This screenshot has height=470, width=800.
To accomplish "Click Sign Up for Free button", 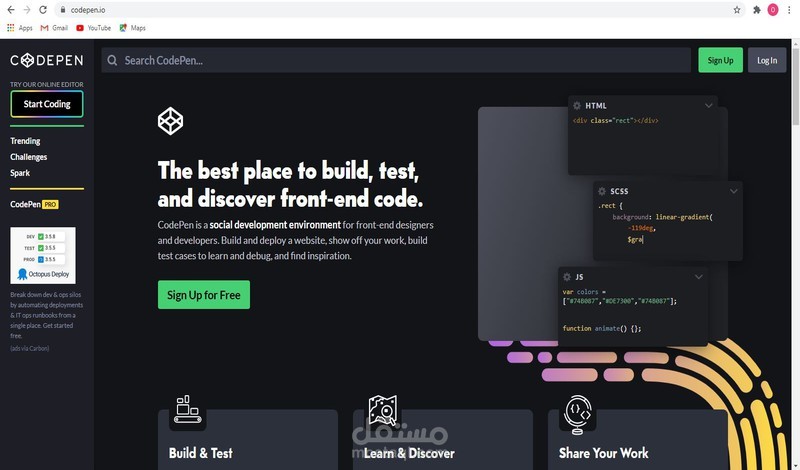I will pos(204,294).
